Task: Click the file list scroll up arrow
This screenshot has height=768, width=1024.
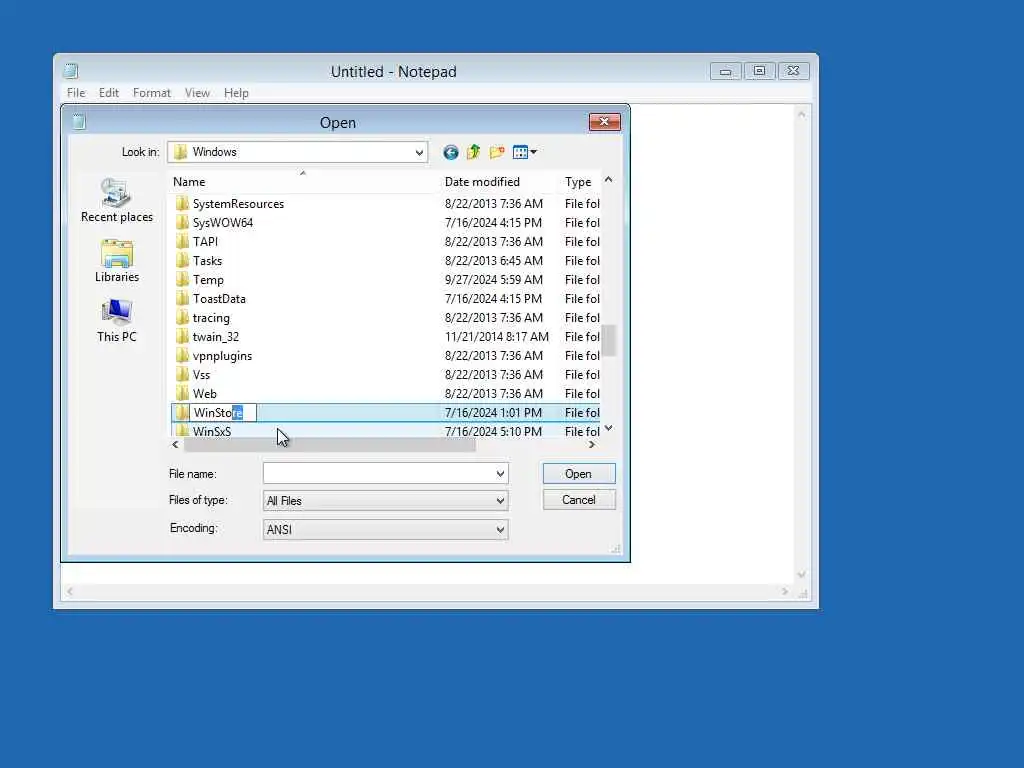Action: 609,180
